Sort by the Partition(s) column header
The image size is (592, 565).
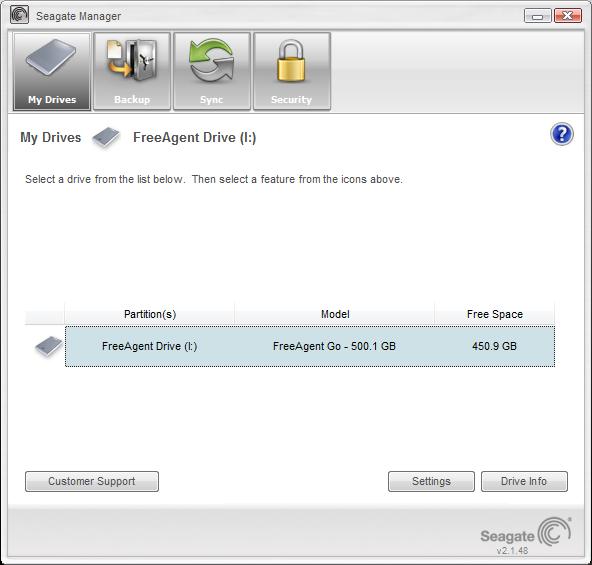coord(150,314)
